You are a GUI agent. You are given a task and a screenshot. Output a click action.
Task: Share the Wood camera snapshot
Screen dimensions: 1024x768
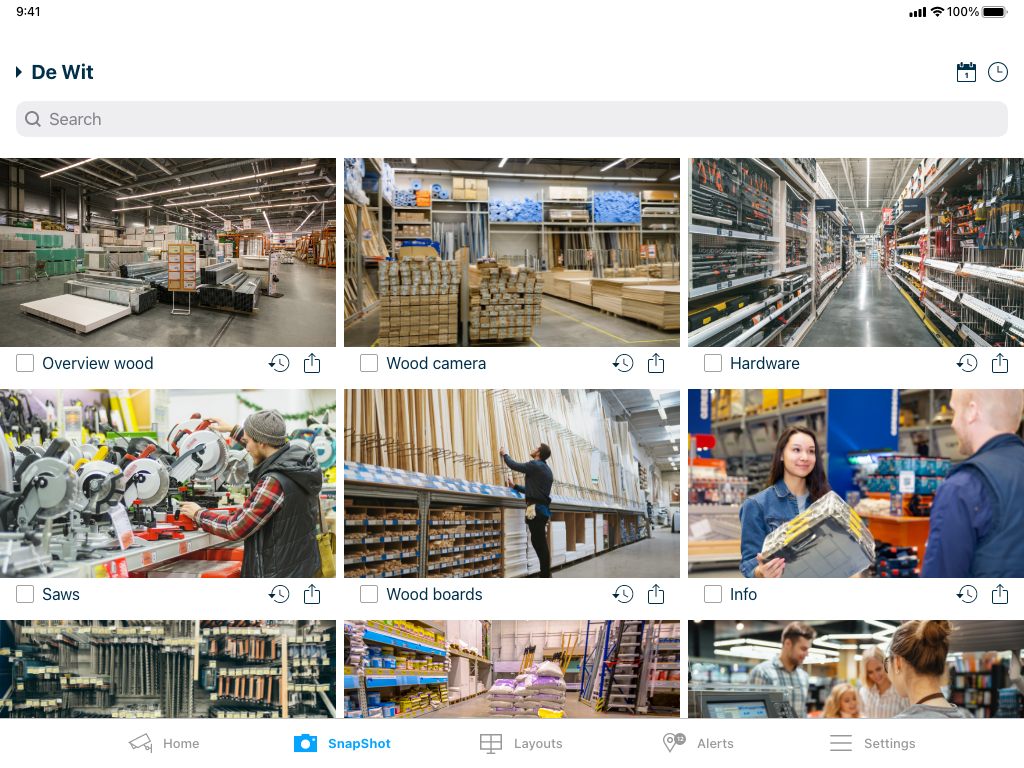pyautogui.click(x=656, y=363)
